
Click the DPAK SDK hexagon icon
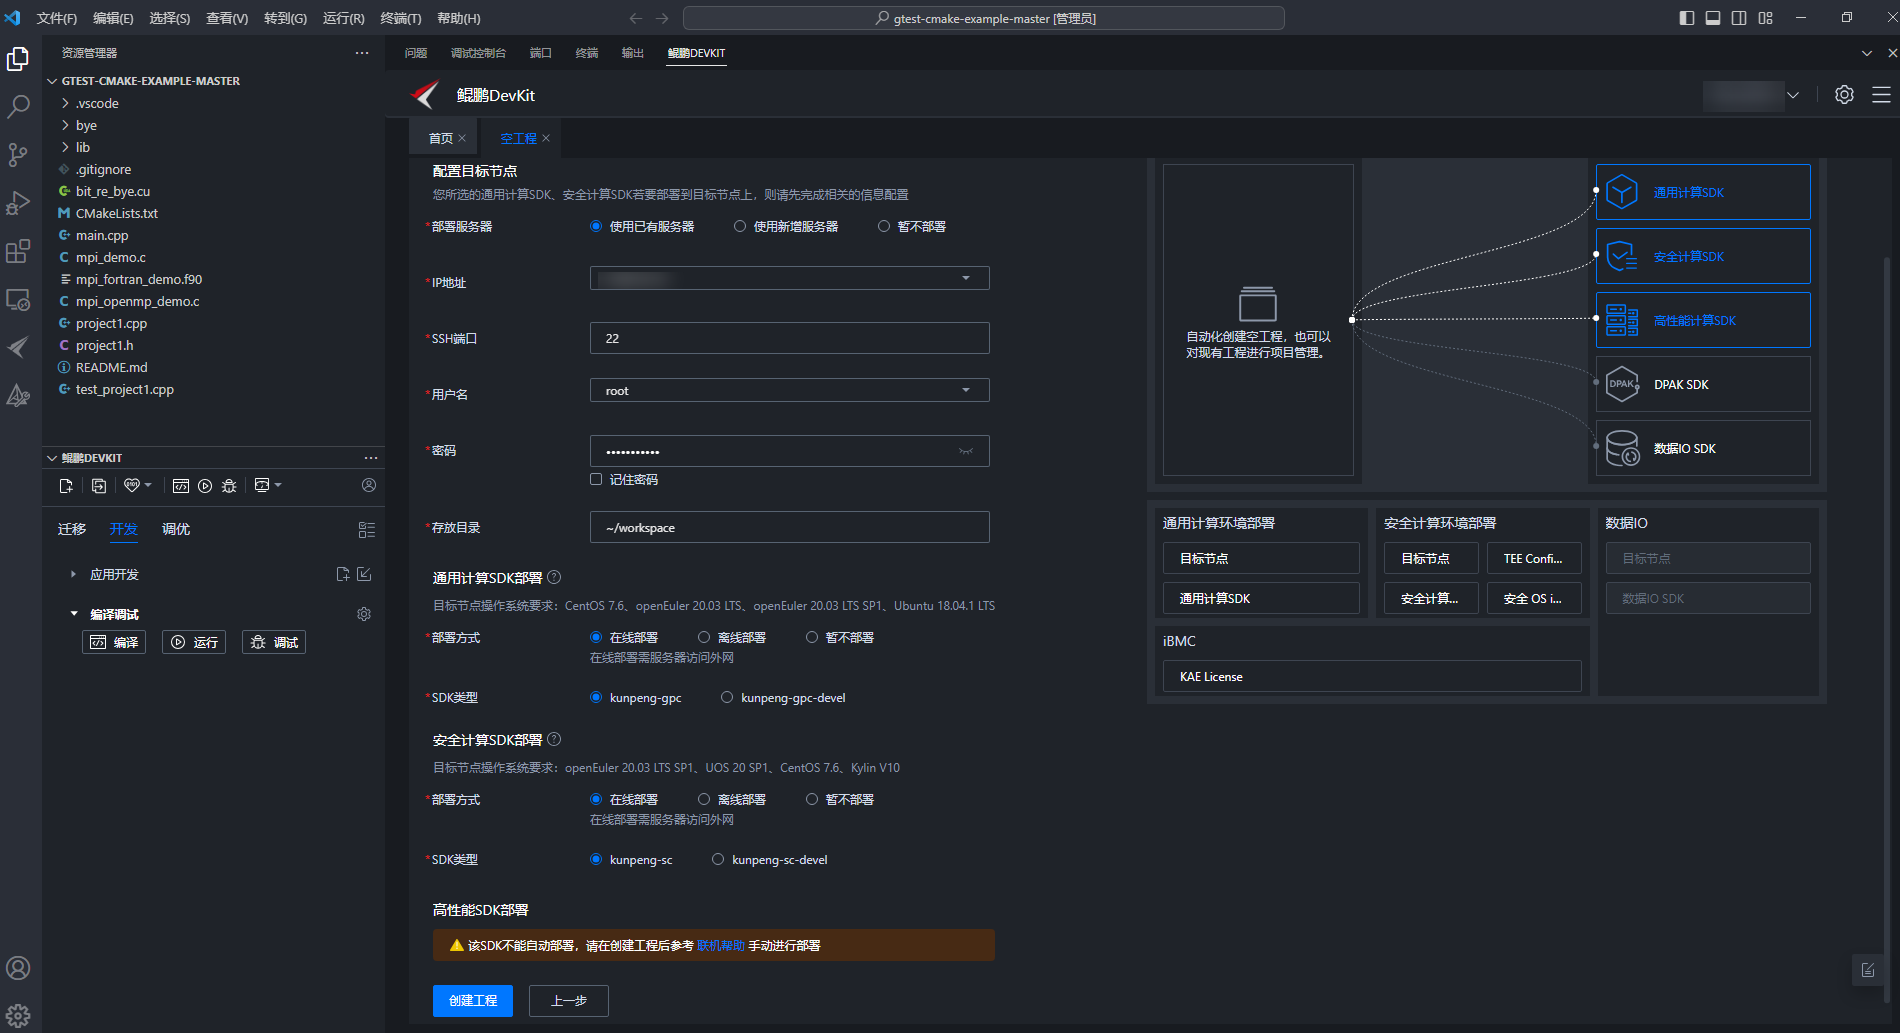click(1621, 384)
